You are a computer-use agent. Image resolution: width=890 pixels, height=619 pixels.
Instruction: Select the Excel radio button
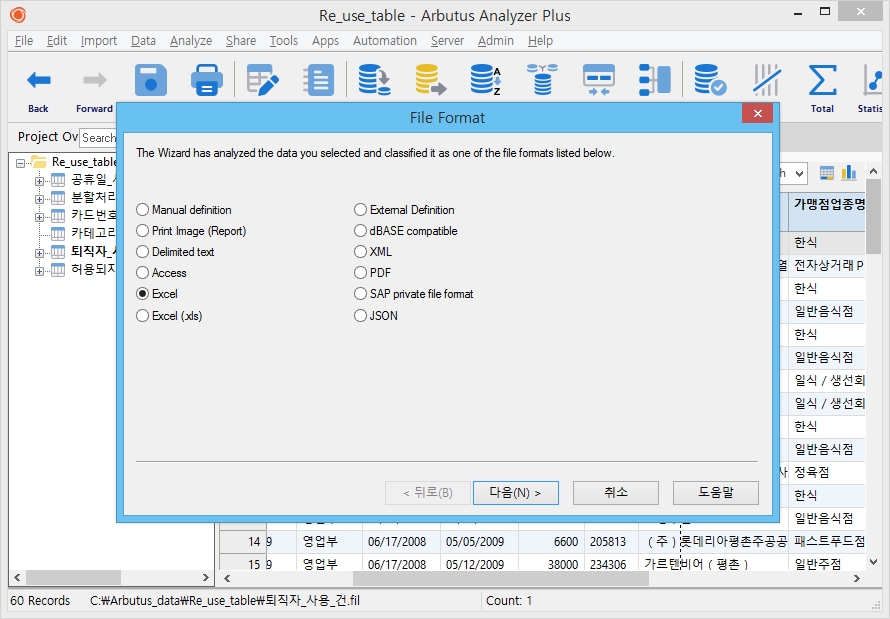[x=142, y=294]
